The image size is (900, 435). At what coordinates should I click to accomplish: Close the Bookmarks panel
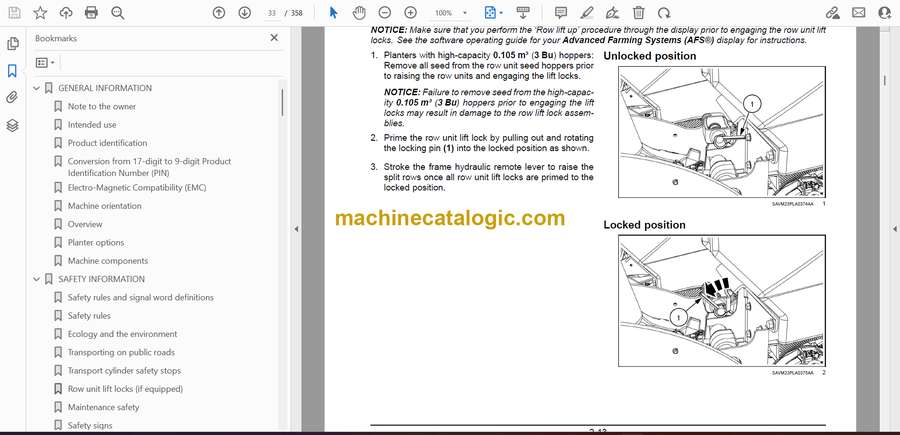[x=274, y=38]
